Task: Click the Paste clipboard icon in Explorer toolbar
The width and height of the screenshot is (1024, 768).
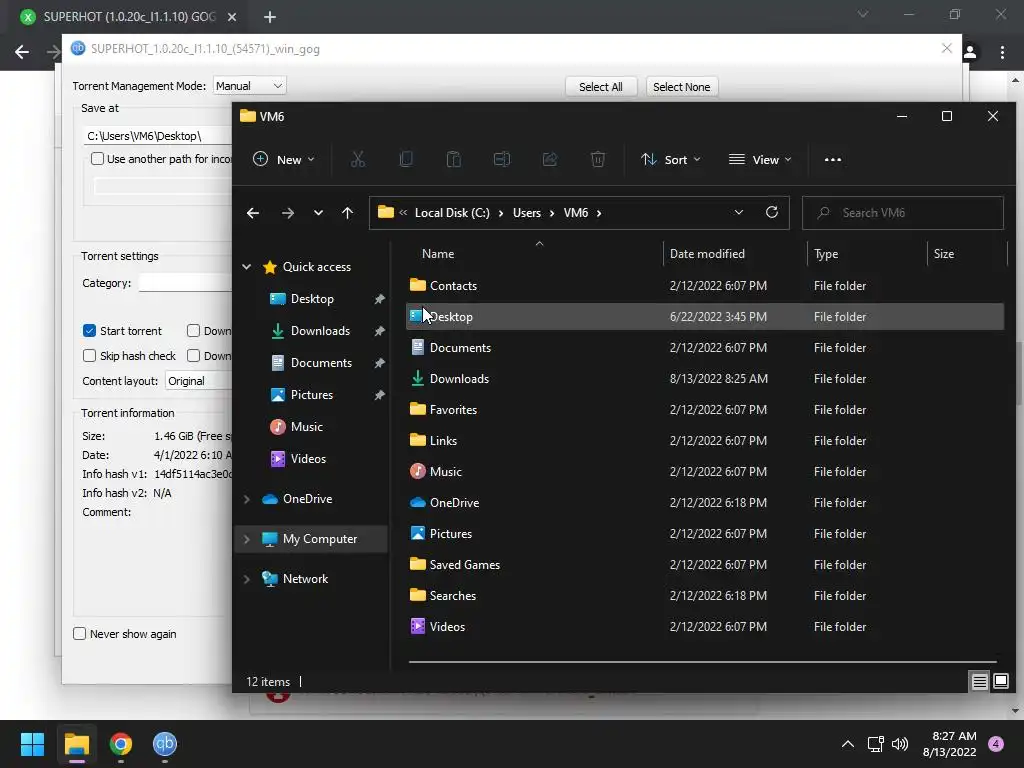Action: click(x=454, y=159)
